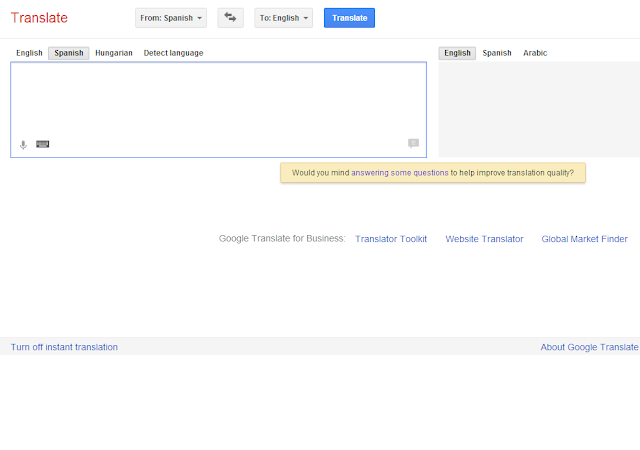Screen dimensions: 640x450
Task: Open the on-screen keyboard icon
Action: (42, 144)
